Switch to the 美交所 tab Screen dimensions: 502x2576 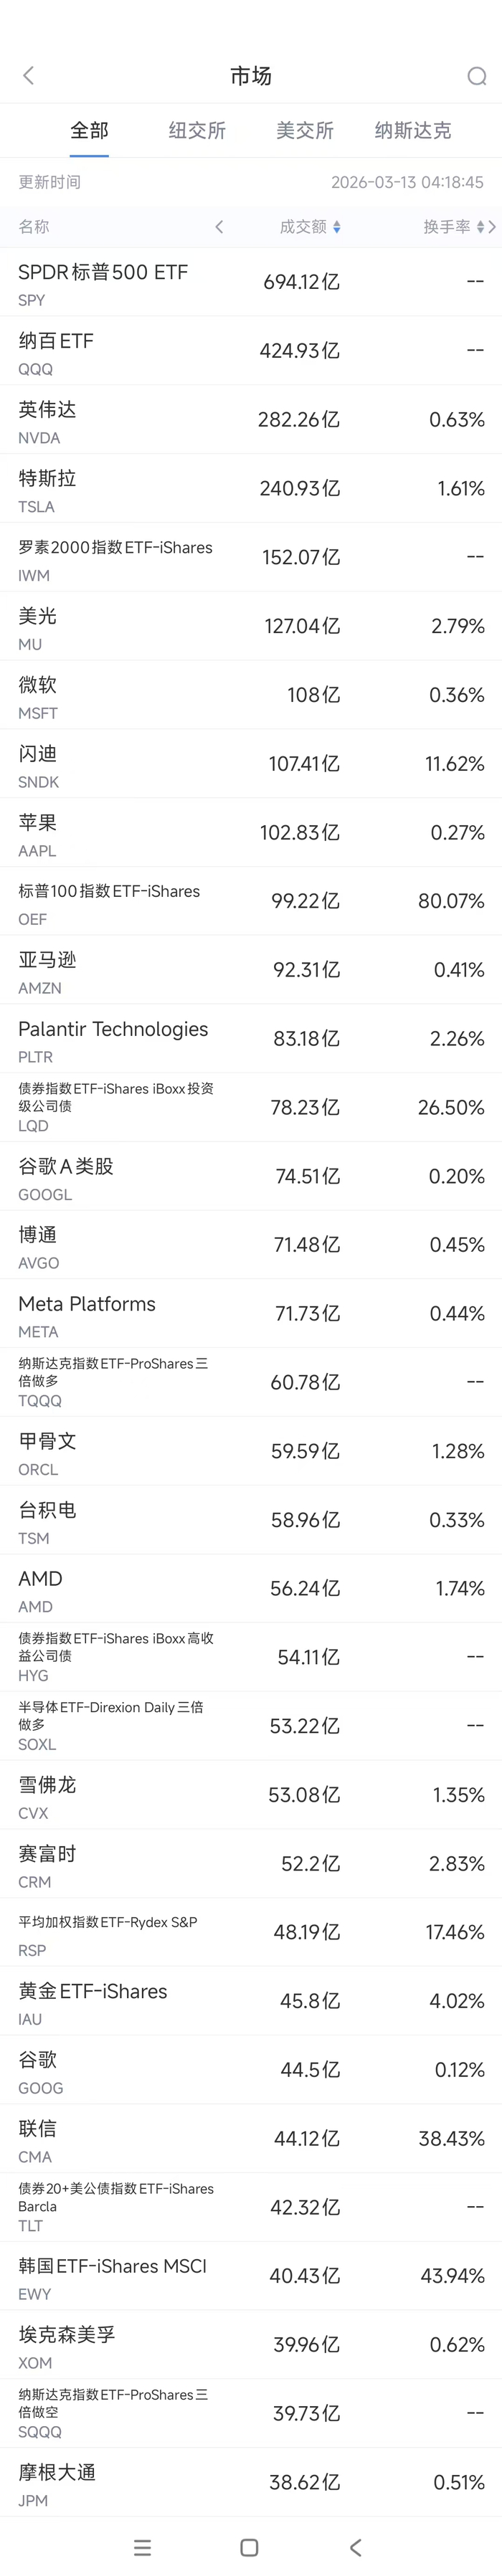tap(305, 130)
